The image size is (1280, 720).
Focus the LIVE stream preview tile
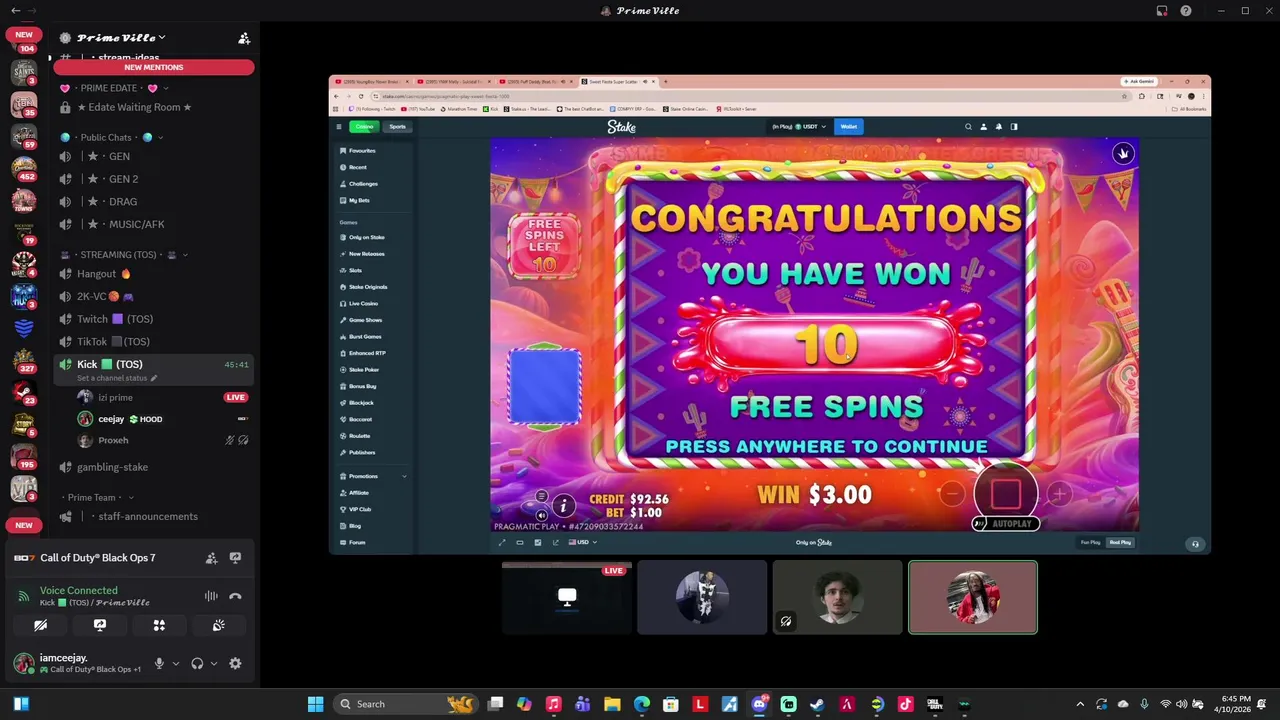pyautogui.click(x=567, y=597)
